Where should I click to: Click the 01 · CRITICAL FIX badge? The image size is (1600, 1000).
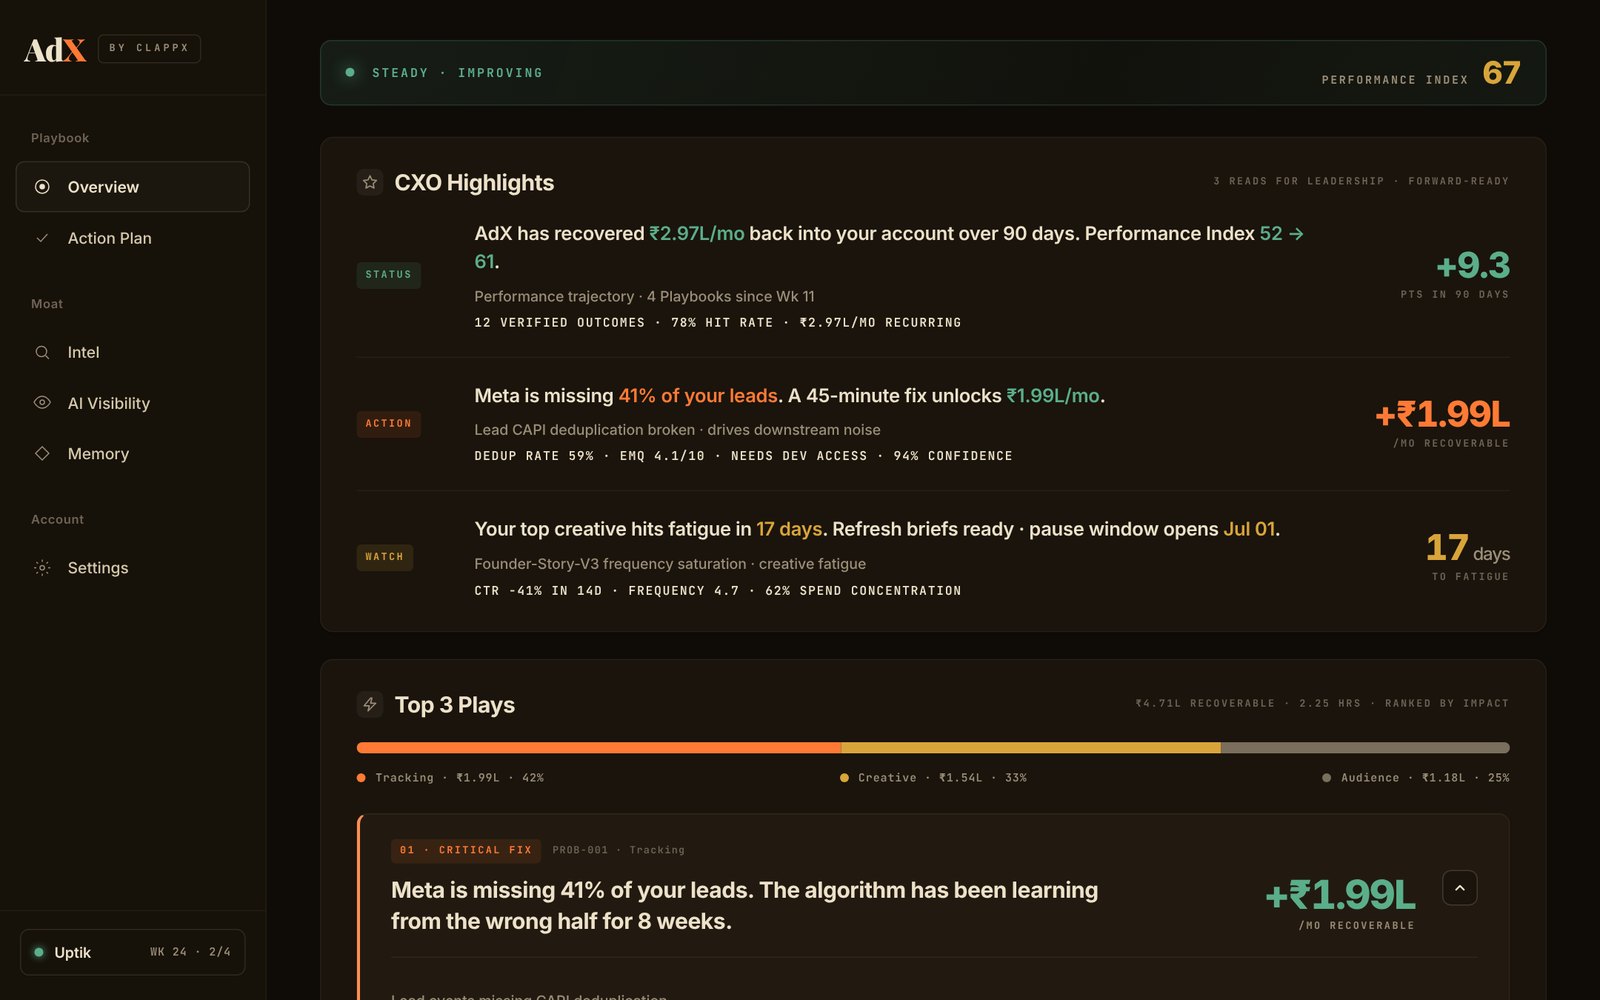coord(466,850)
